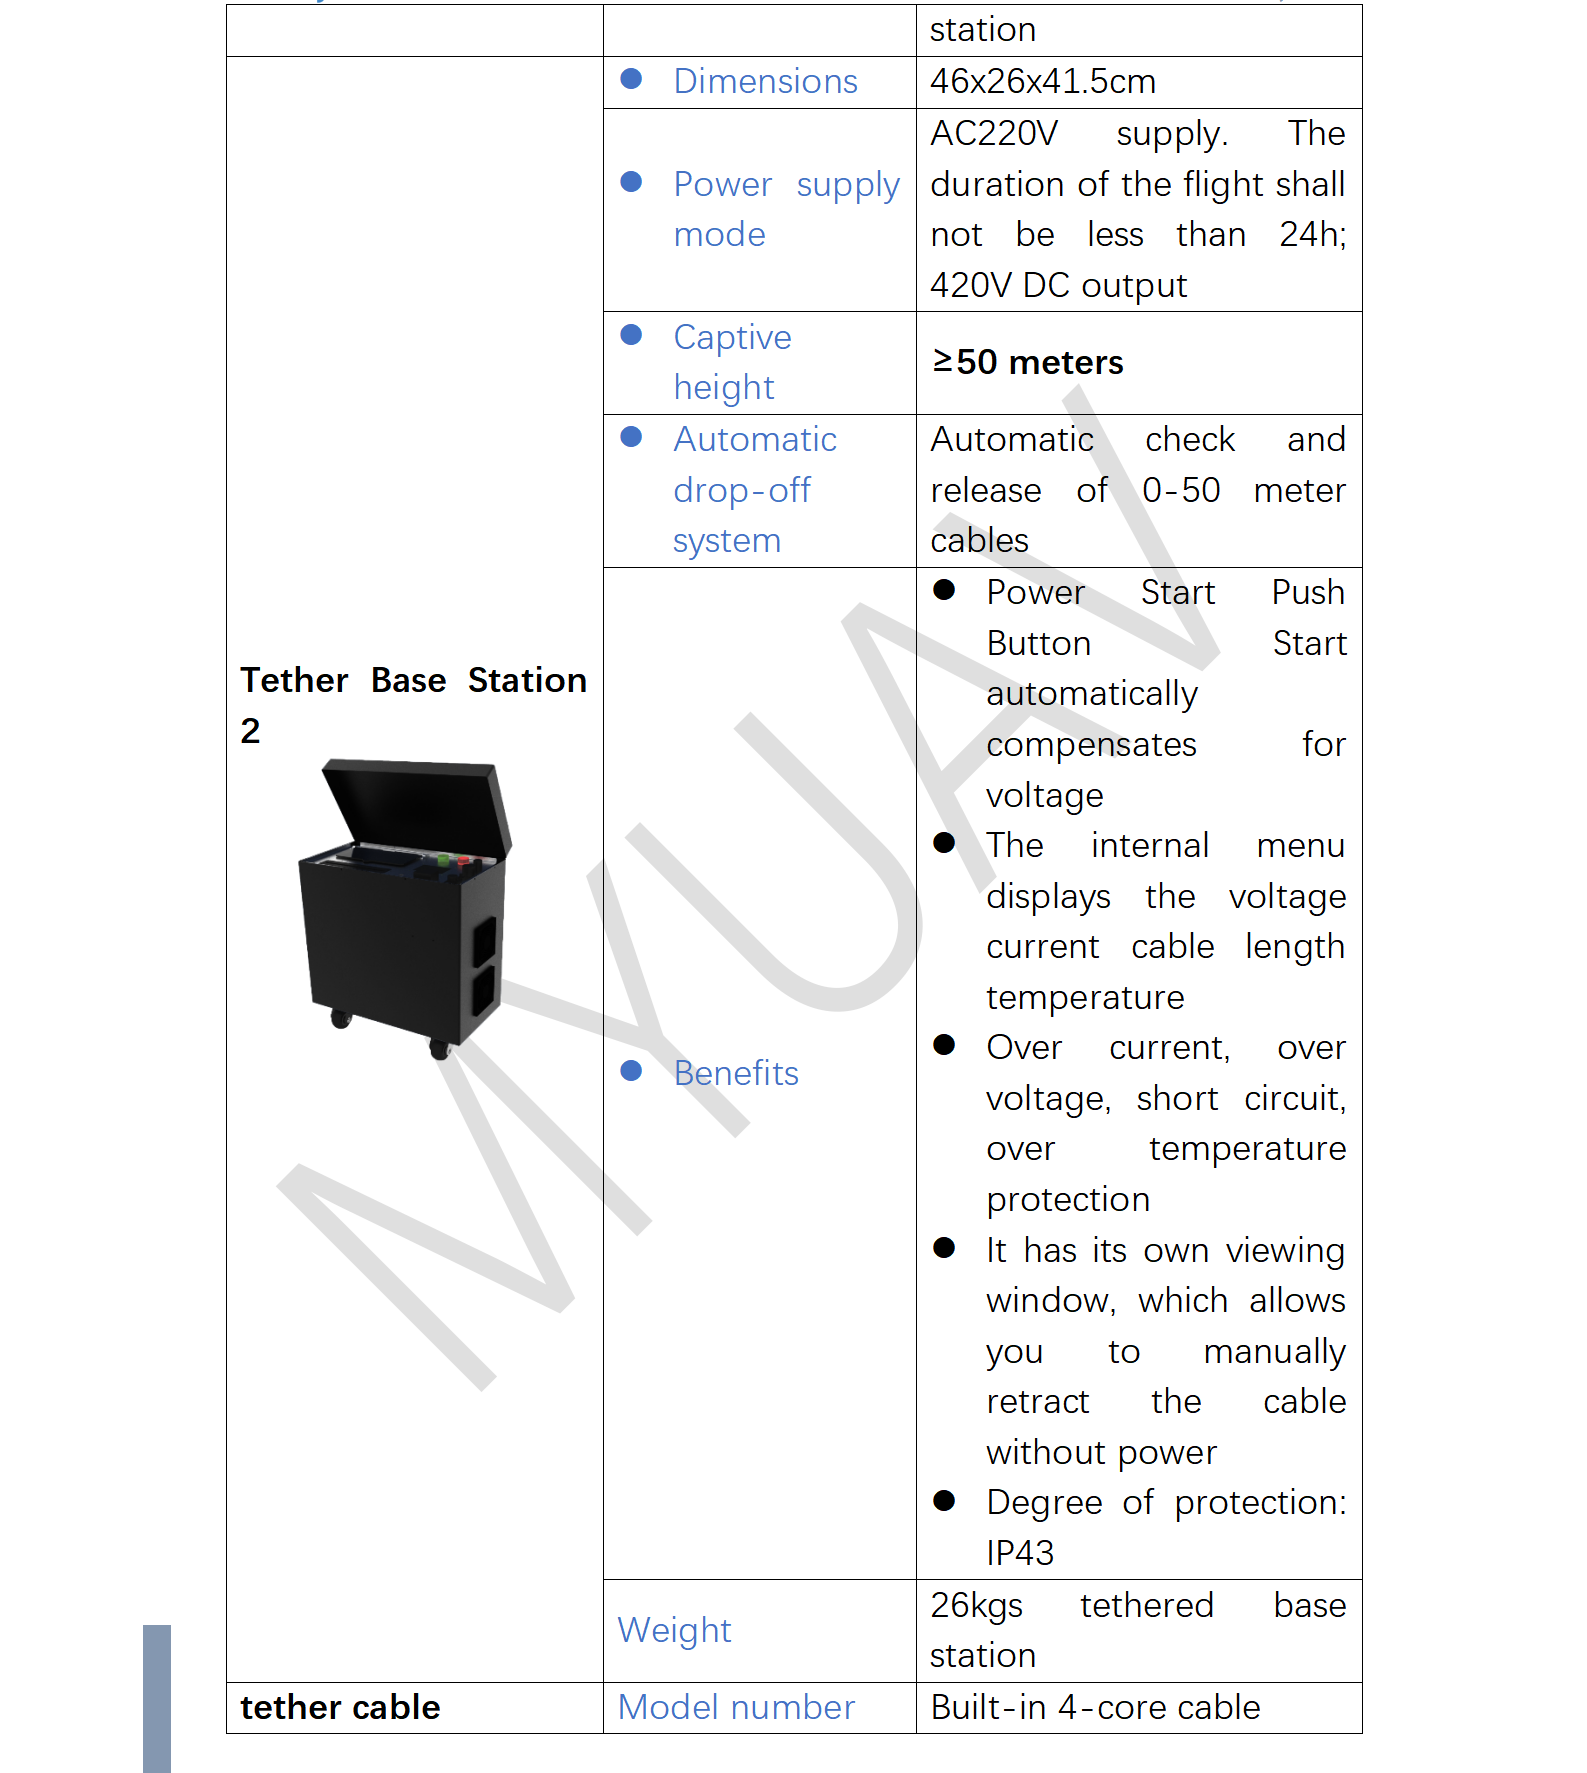Click the black bullet before Degree of protection
Image resolution: width=1587 pixels, height=1773 pixels.
pyautogui.click(x=944, y=1500)
